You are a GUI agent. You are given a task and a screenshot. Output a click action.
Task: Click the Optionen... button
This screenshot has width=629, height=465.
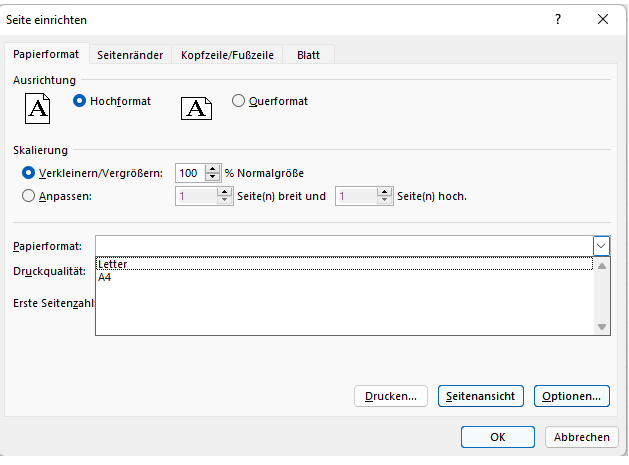point(572,396)
